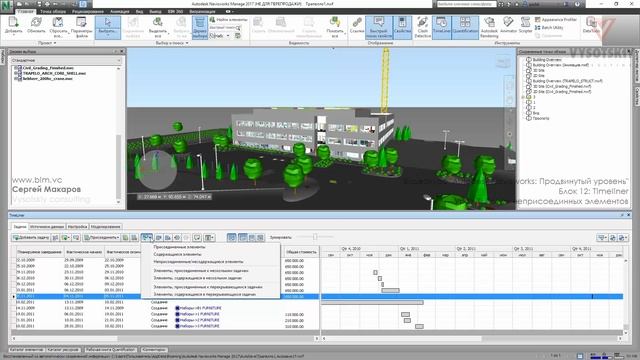Click the Общая стоимость column header
This screenshot has width=640, height=360.
(x=301, y=252)
